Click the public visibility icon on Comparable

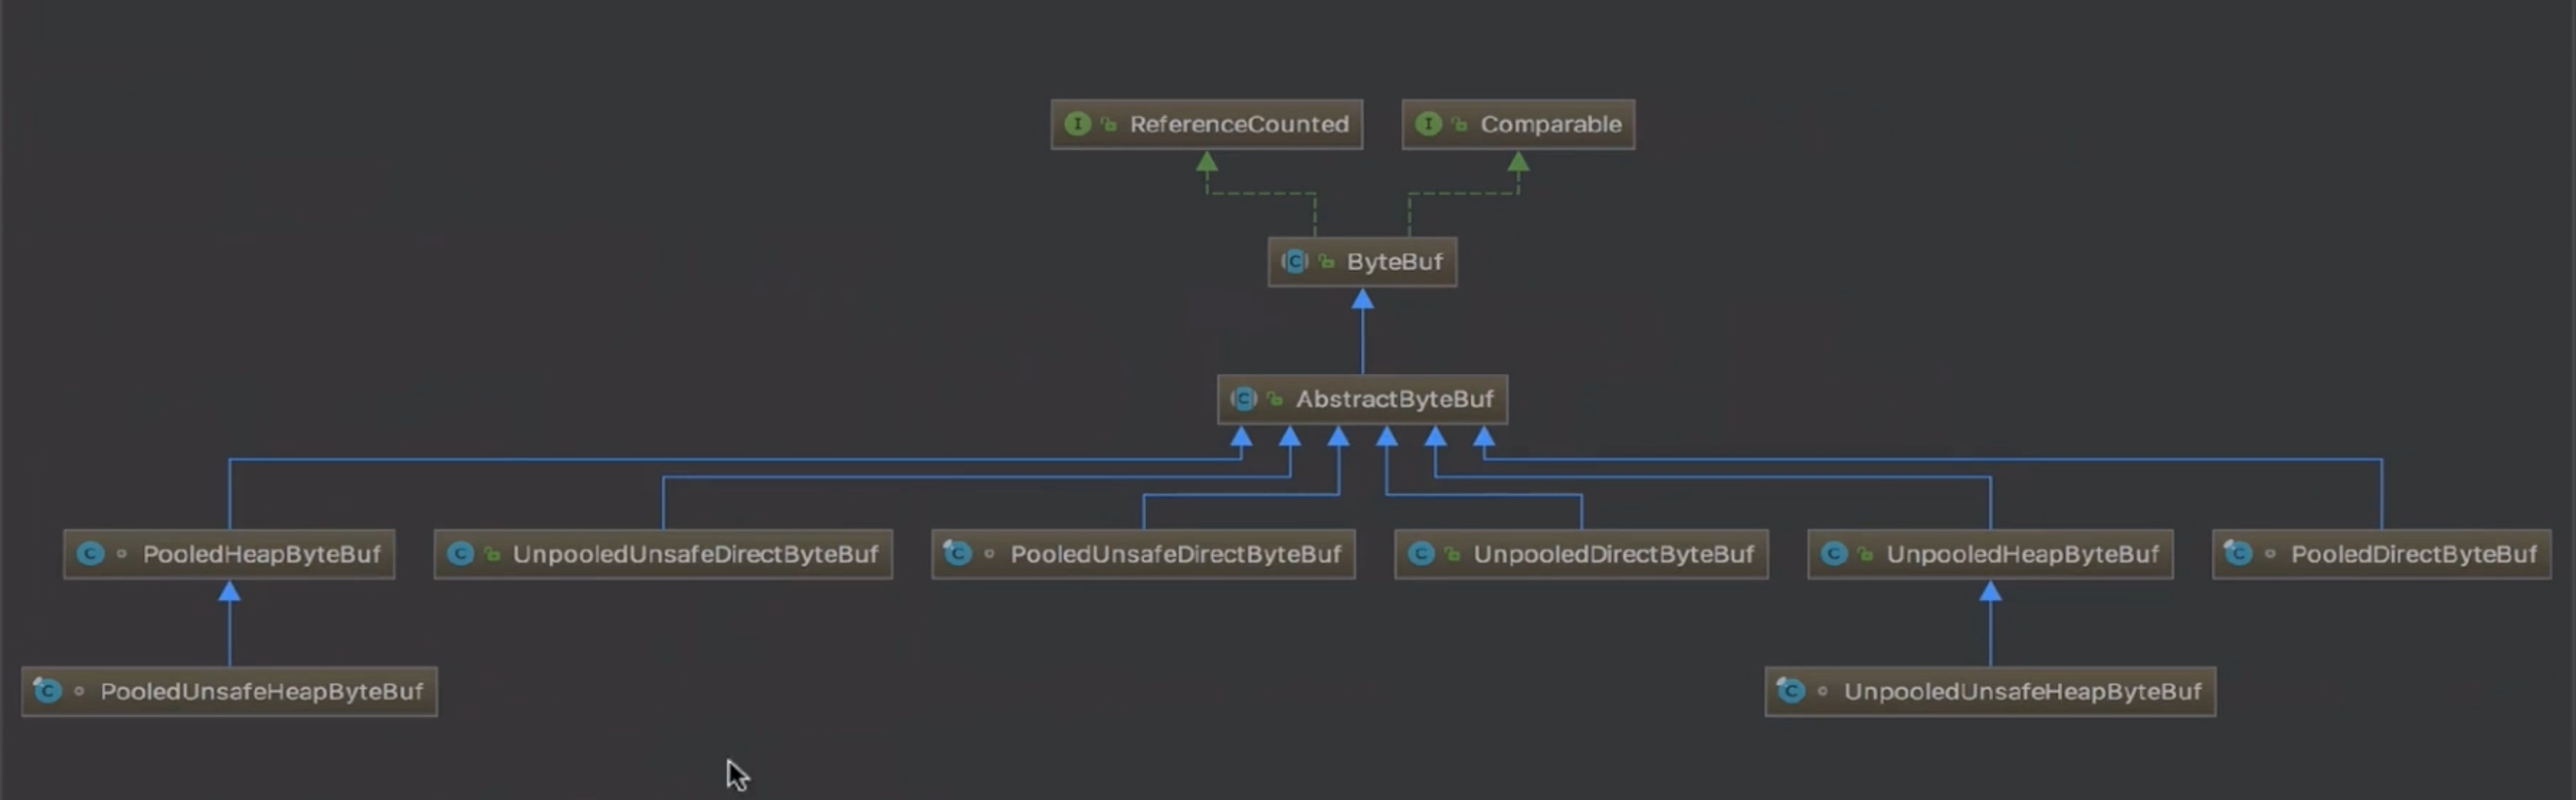1459,124
